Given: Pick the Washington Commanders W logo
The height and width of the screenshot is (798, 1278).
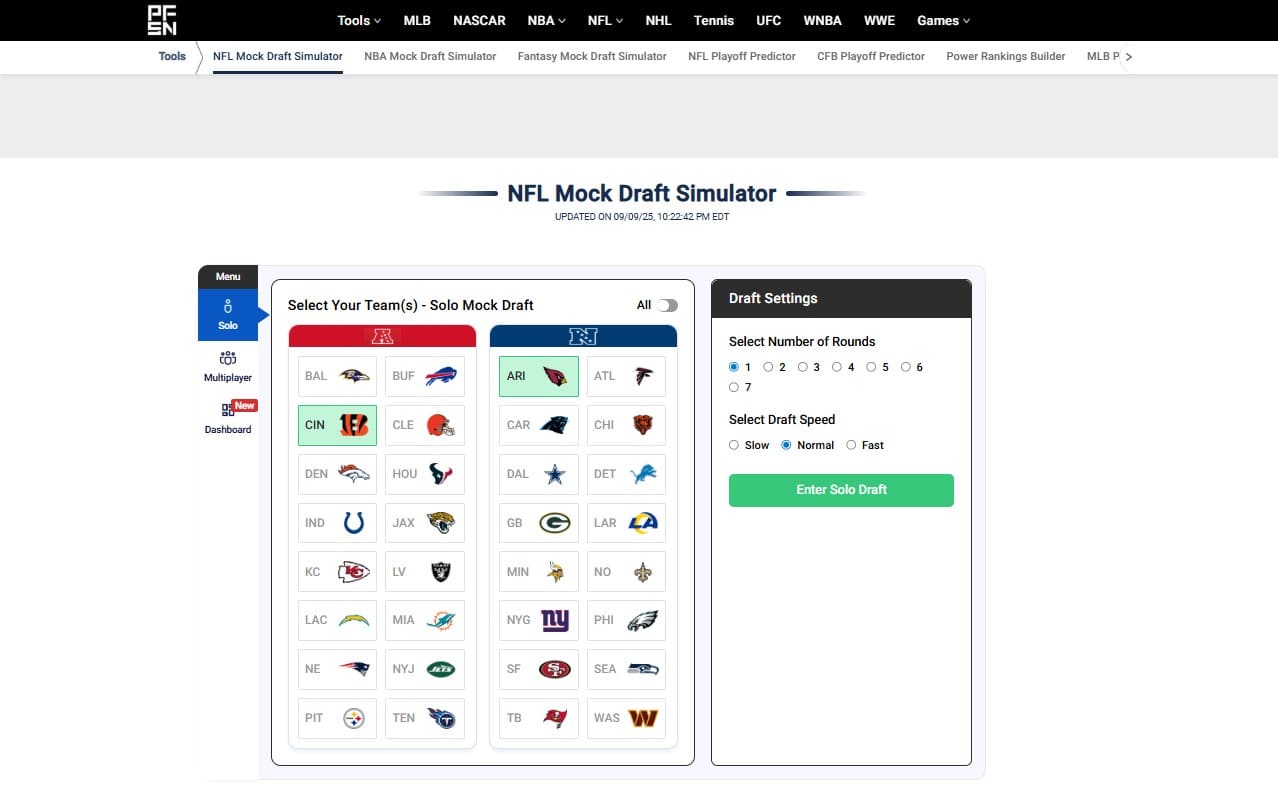Looking at the screenshot, I should click(643, 718).
